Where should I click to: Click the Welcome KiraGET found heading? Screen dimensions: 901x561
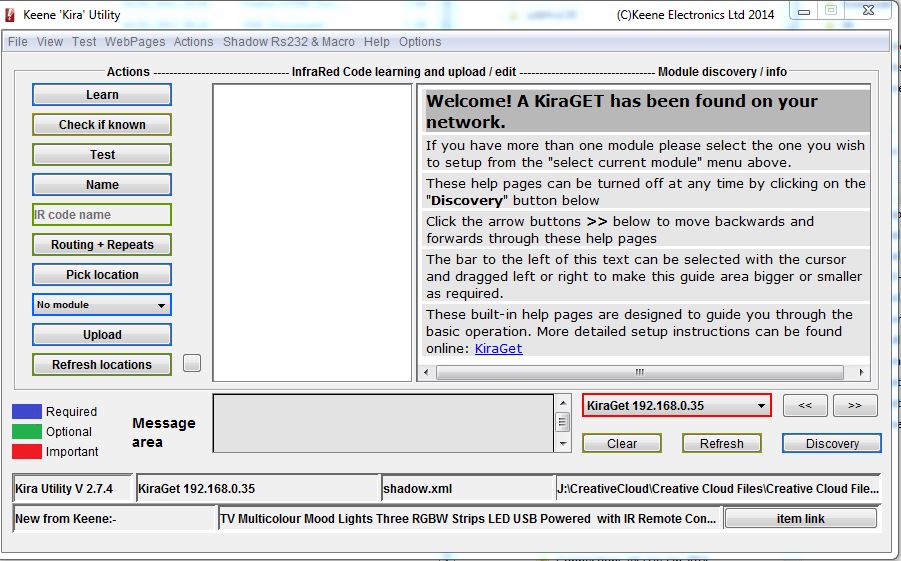646,111
